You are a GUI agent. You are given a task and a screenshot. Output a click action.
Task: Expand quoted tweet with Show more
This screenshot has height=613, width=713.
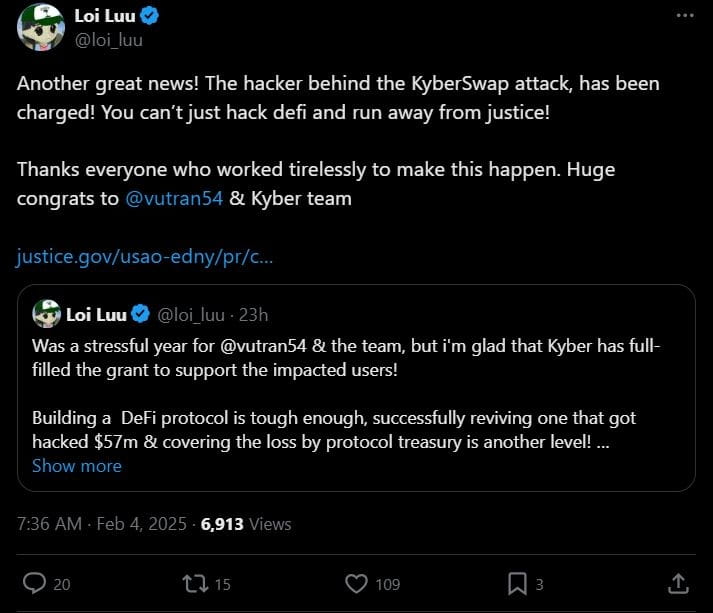coord(77,466)
